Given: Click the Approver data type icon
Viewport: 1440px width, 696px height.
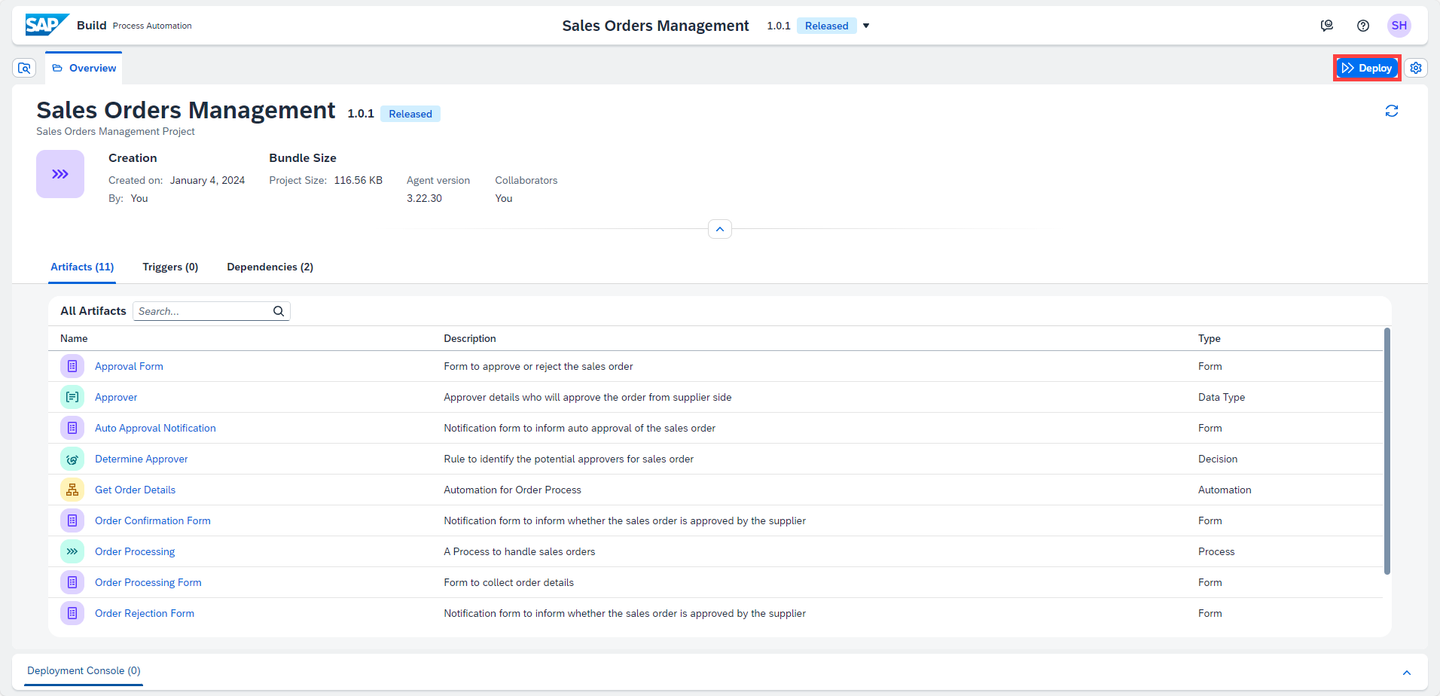Looking at the screenshot, I should pyautogui.click(x=72, y=397).
